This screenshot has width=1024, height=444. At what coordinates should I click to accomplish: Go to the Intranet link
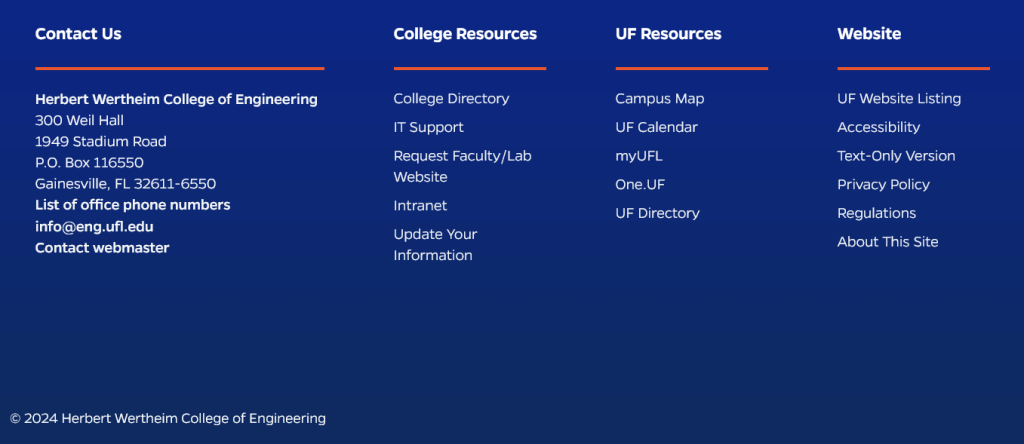click(x=420, y=206)
